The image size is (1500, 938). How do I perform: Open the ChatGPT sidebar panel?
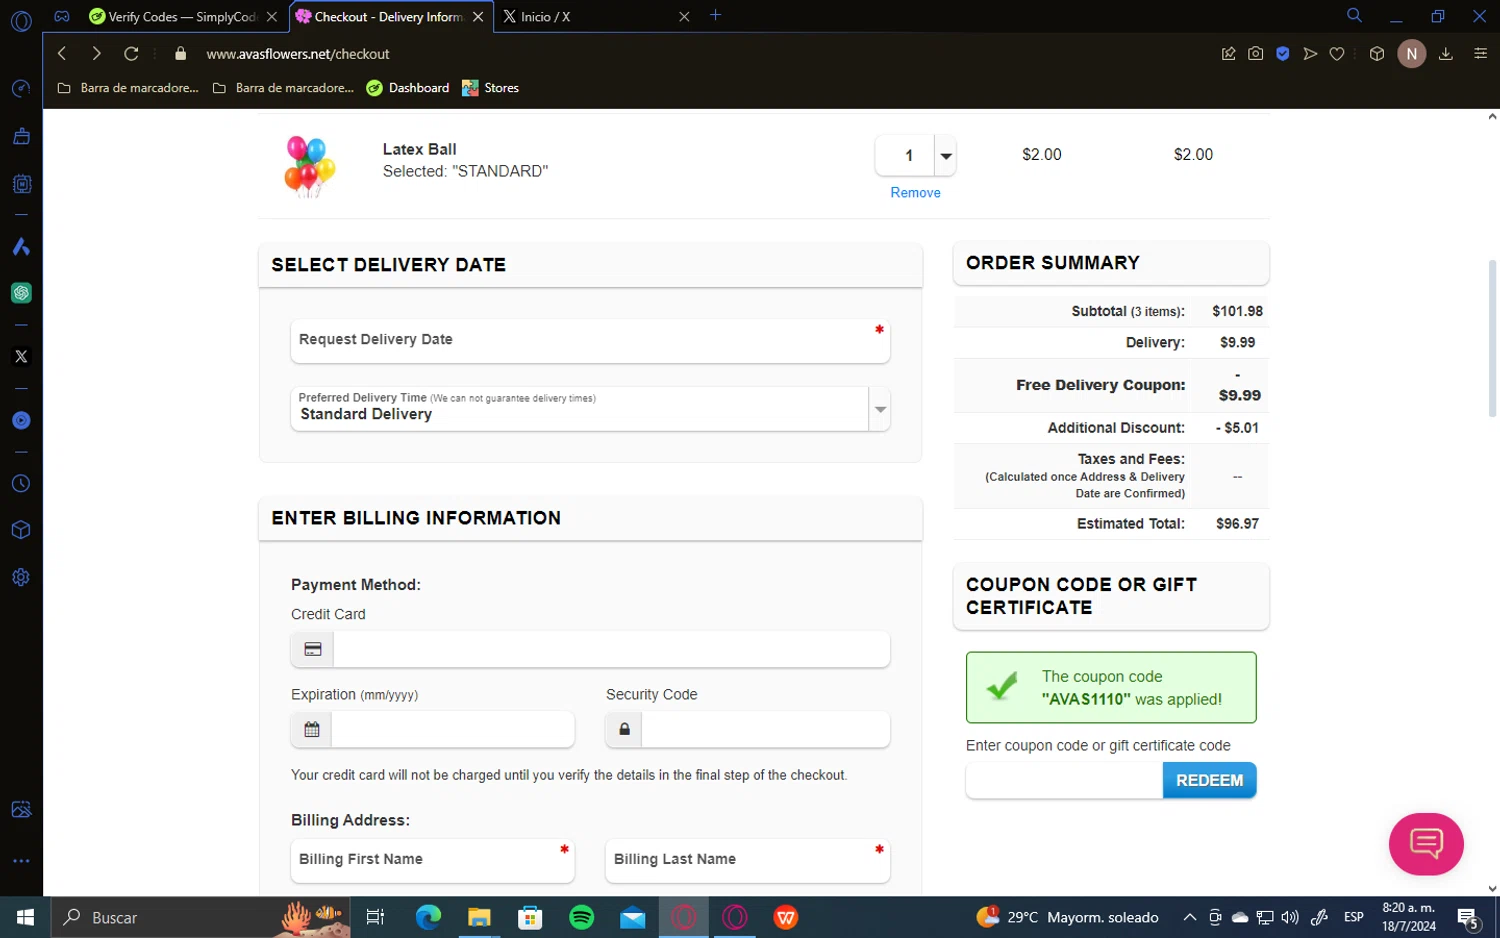tap(21, 293)
